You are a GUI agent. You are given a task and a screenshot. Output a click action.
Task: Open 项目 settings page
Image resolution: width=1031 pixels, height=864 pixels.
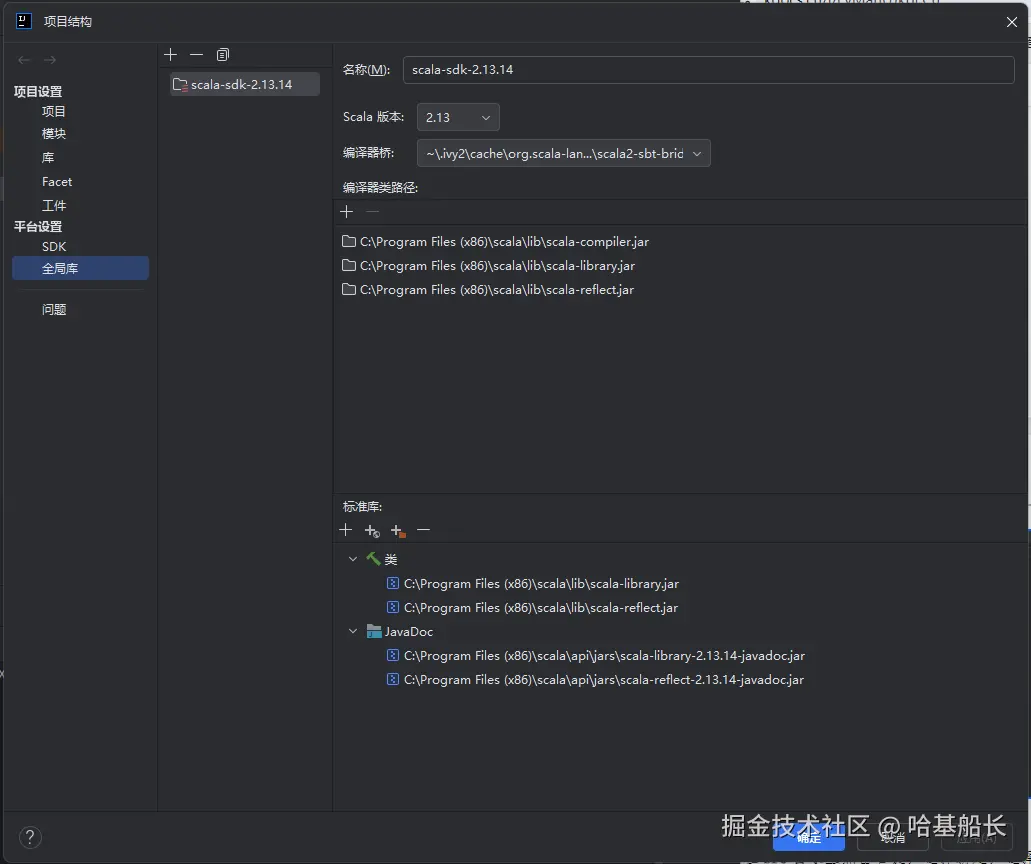click(54, 111)
